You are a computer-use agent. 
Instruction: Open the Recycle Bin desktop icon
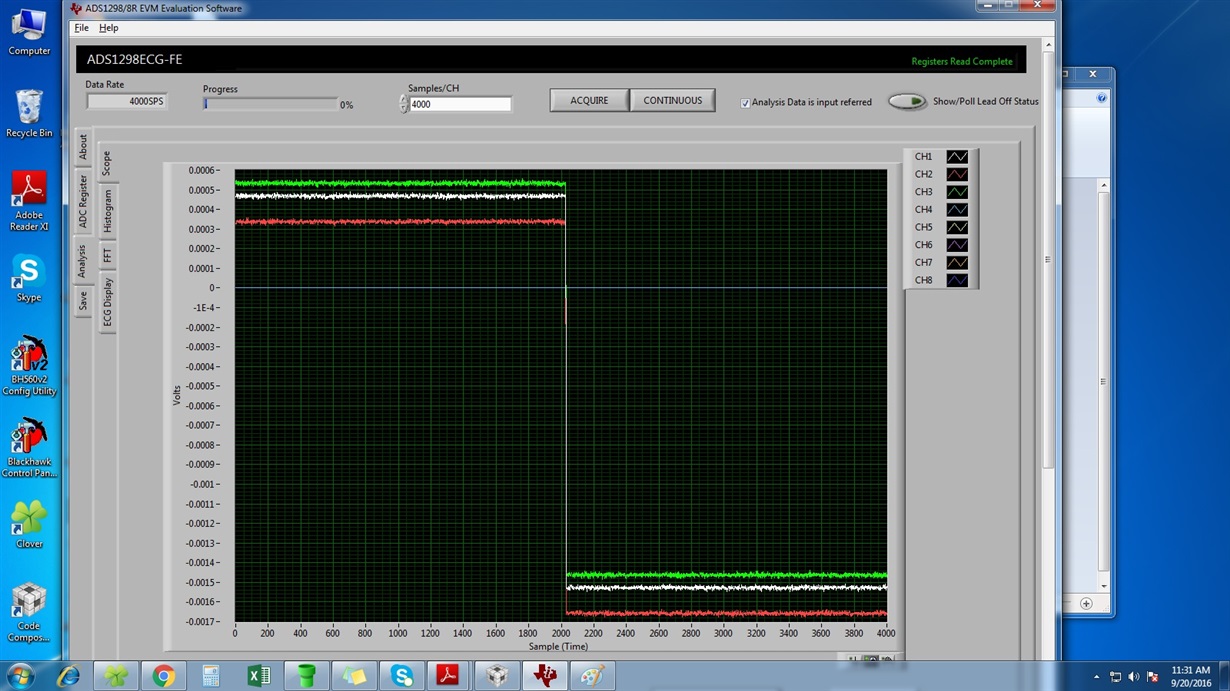[x=29, y=113]
